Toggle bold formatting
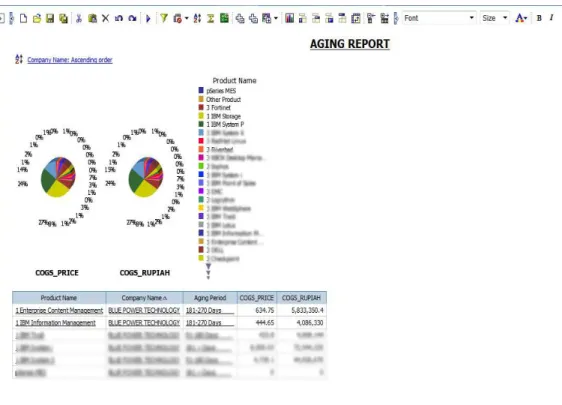562x405 pixels. [539, 18]
